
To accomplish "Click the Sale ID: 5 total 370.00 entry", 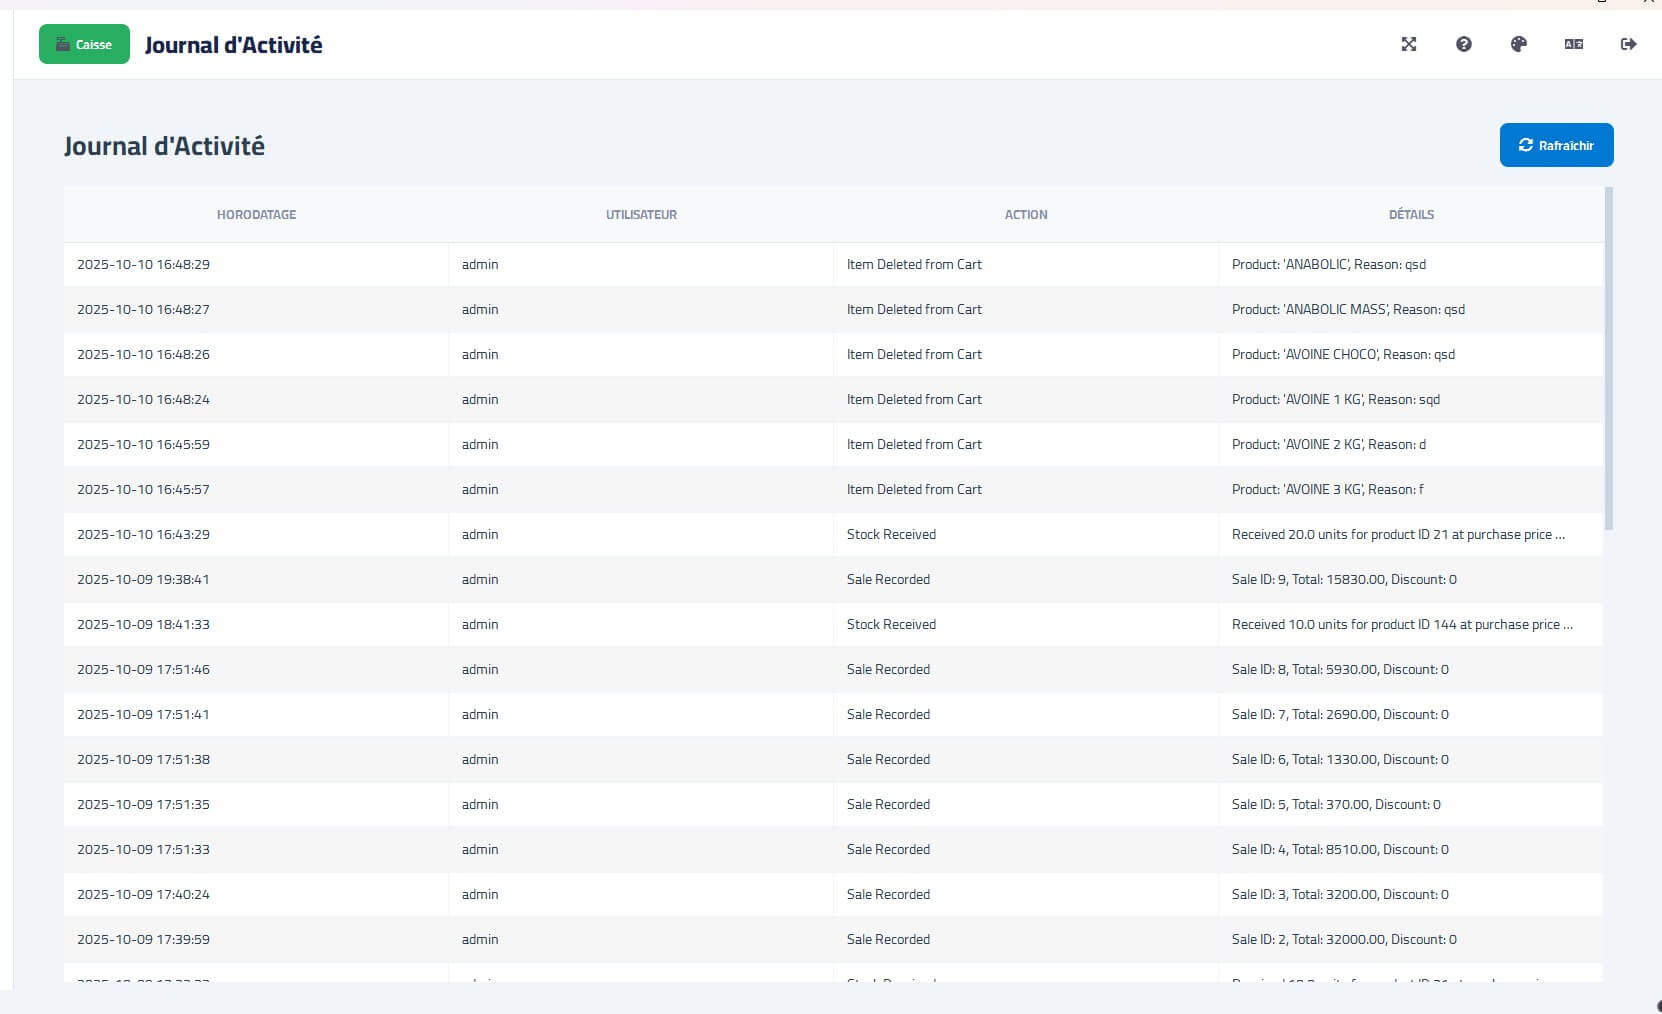I will (x=1335, y=805).
